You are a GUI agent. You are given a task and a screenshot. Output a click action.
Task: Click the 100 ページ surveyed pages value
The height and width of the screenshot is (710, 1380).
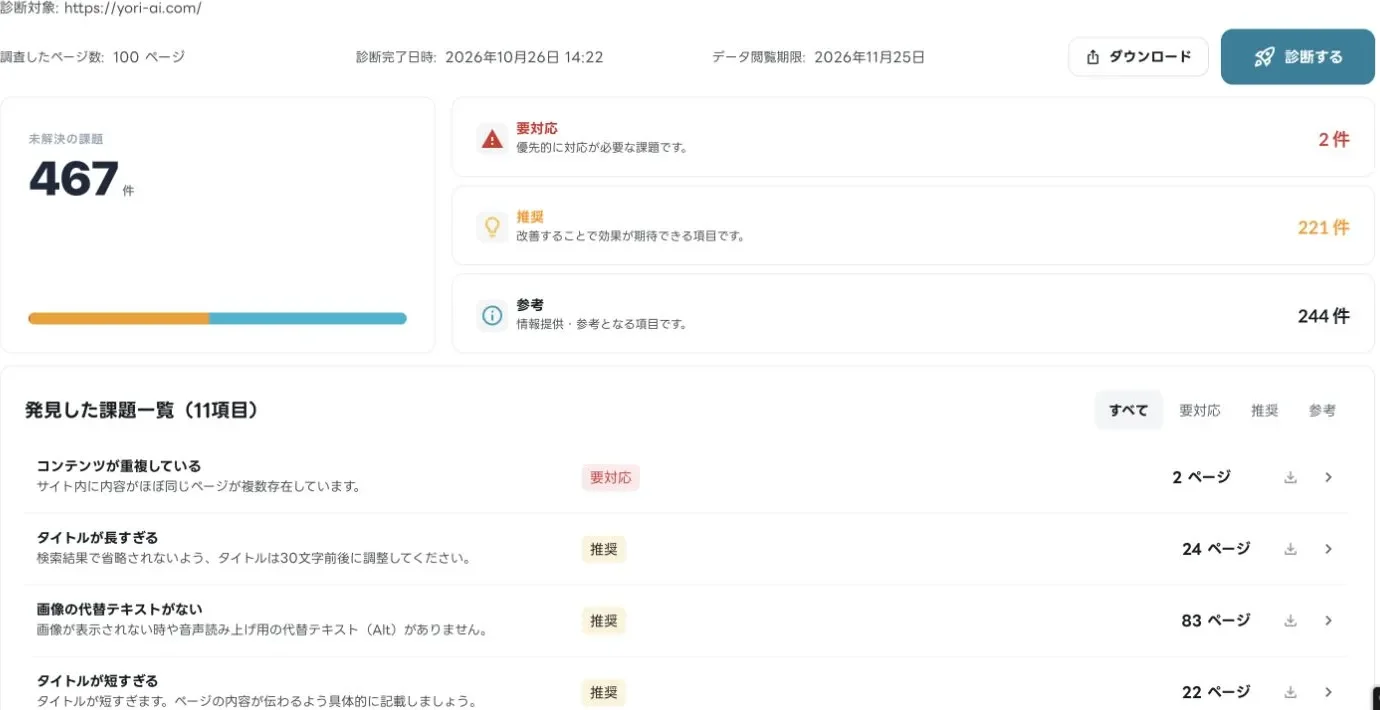coord(149,57)
